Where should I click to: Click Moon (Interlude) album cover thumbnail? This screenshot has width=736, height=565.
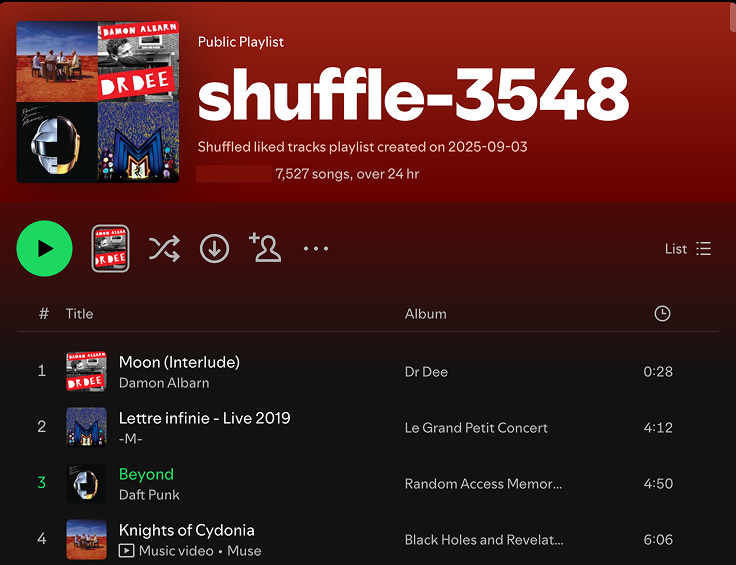click(x=86, y=371)
